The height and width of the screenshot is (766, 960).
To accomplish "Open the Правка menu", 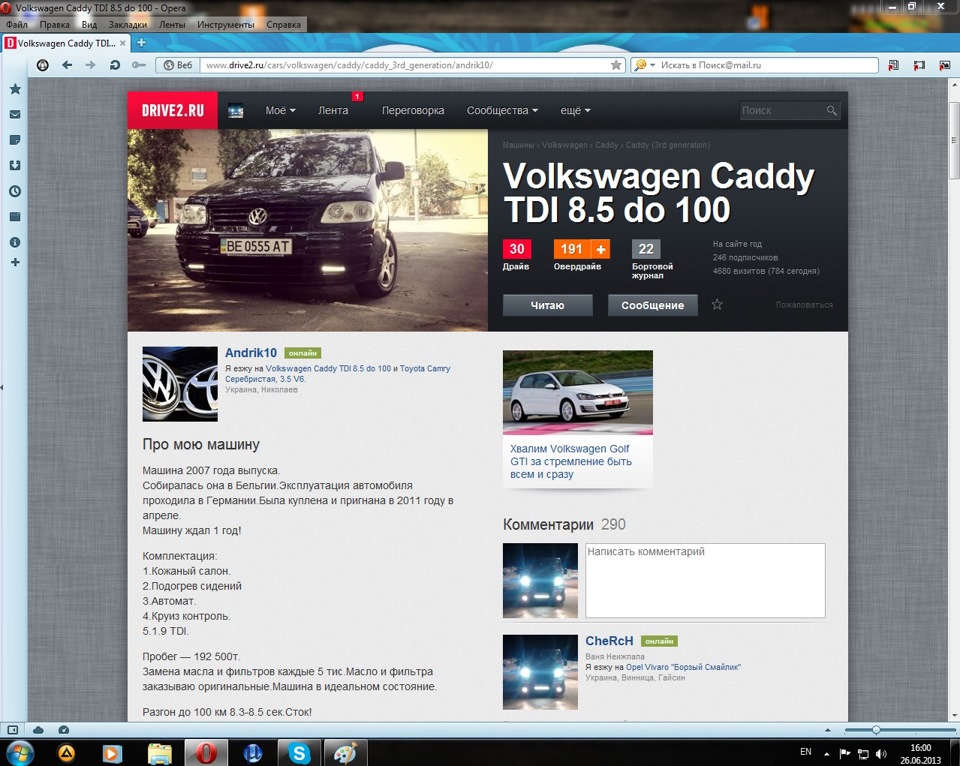I will click(x=54, y=24).
